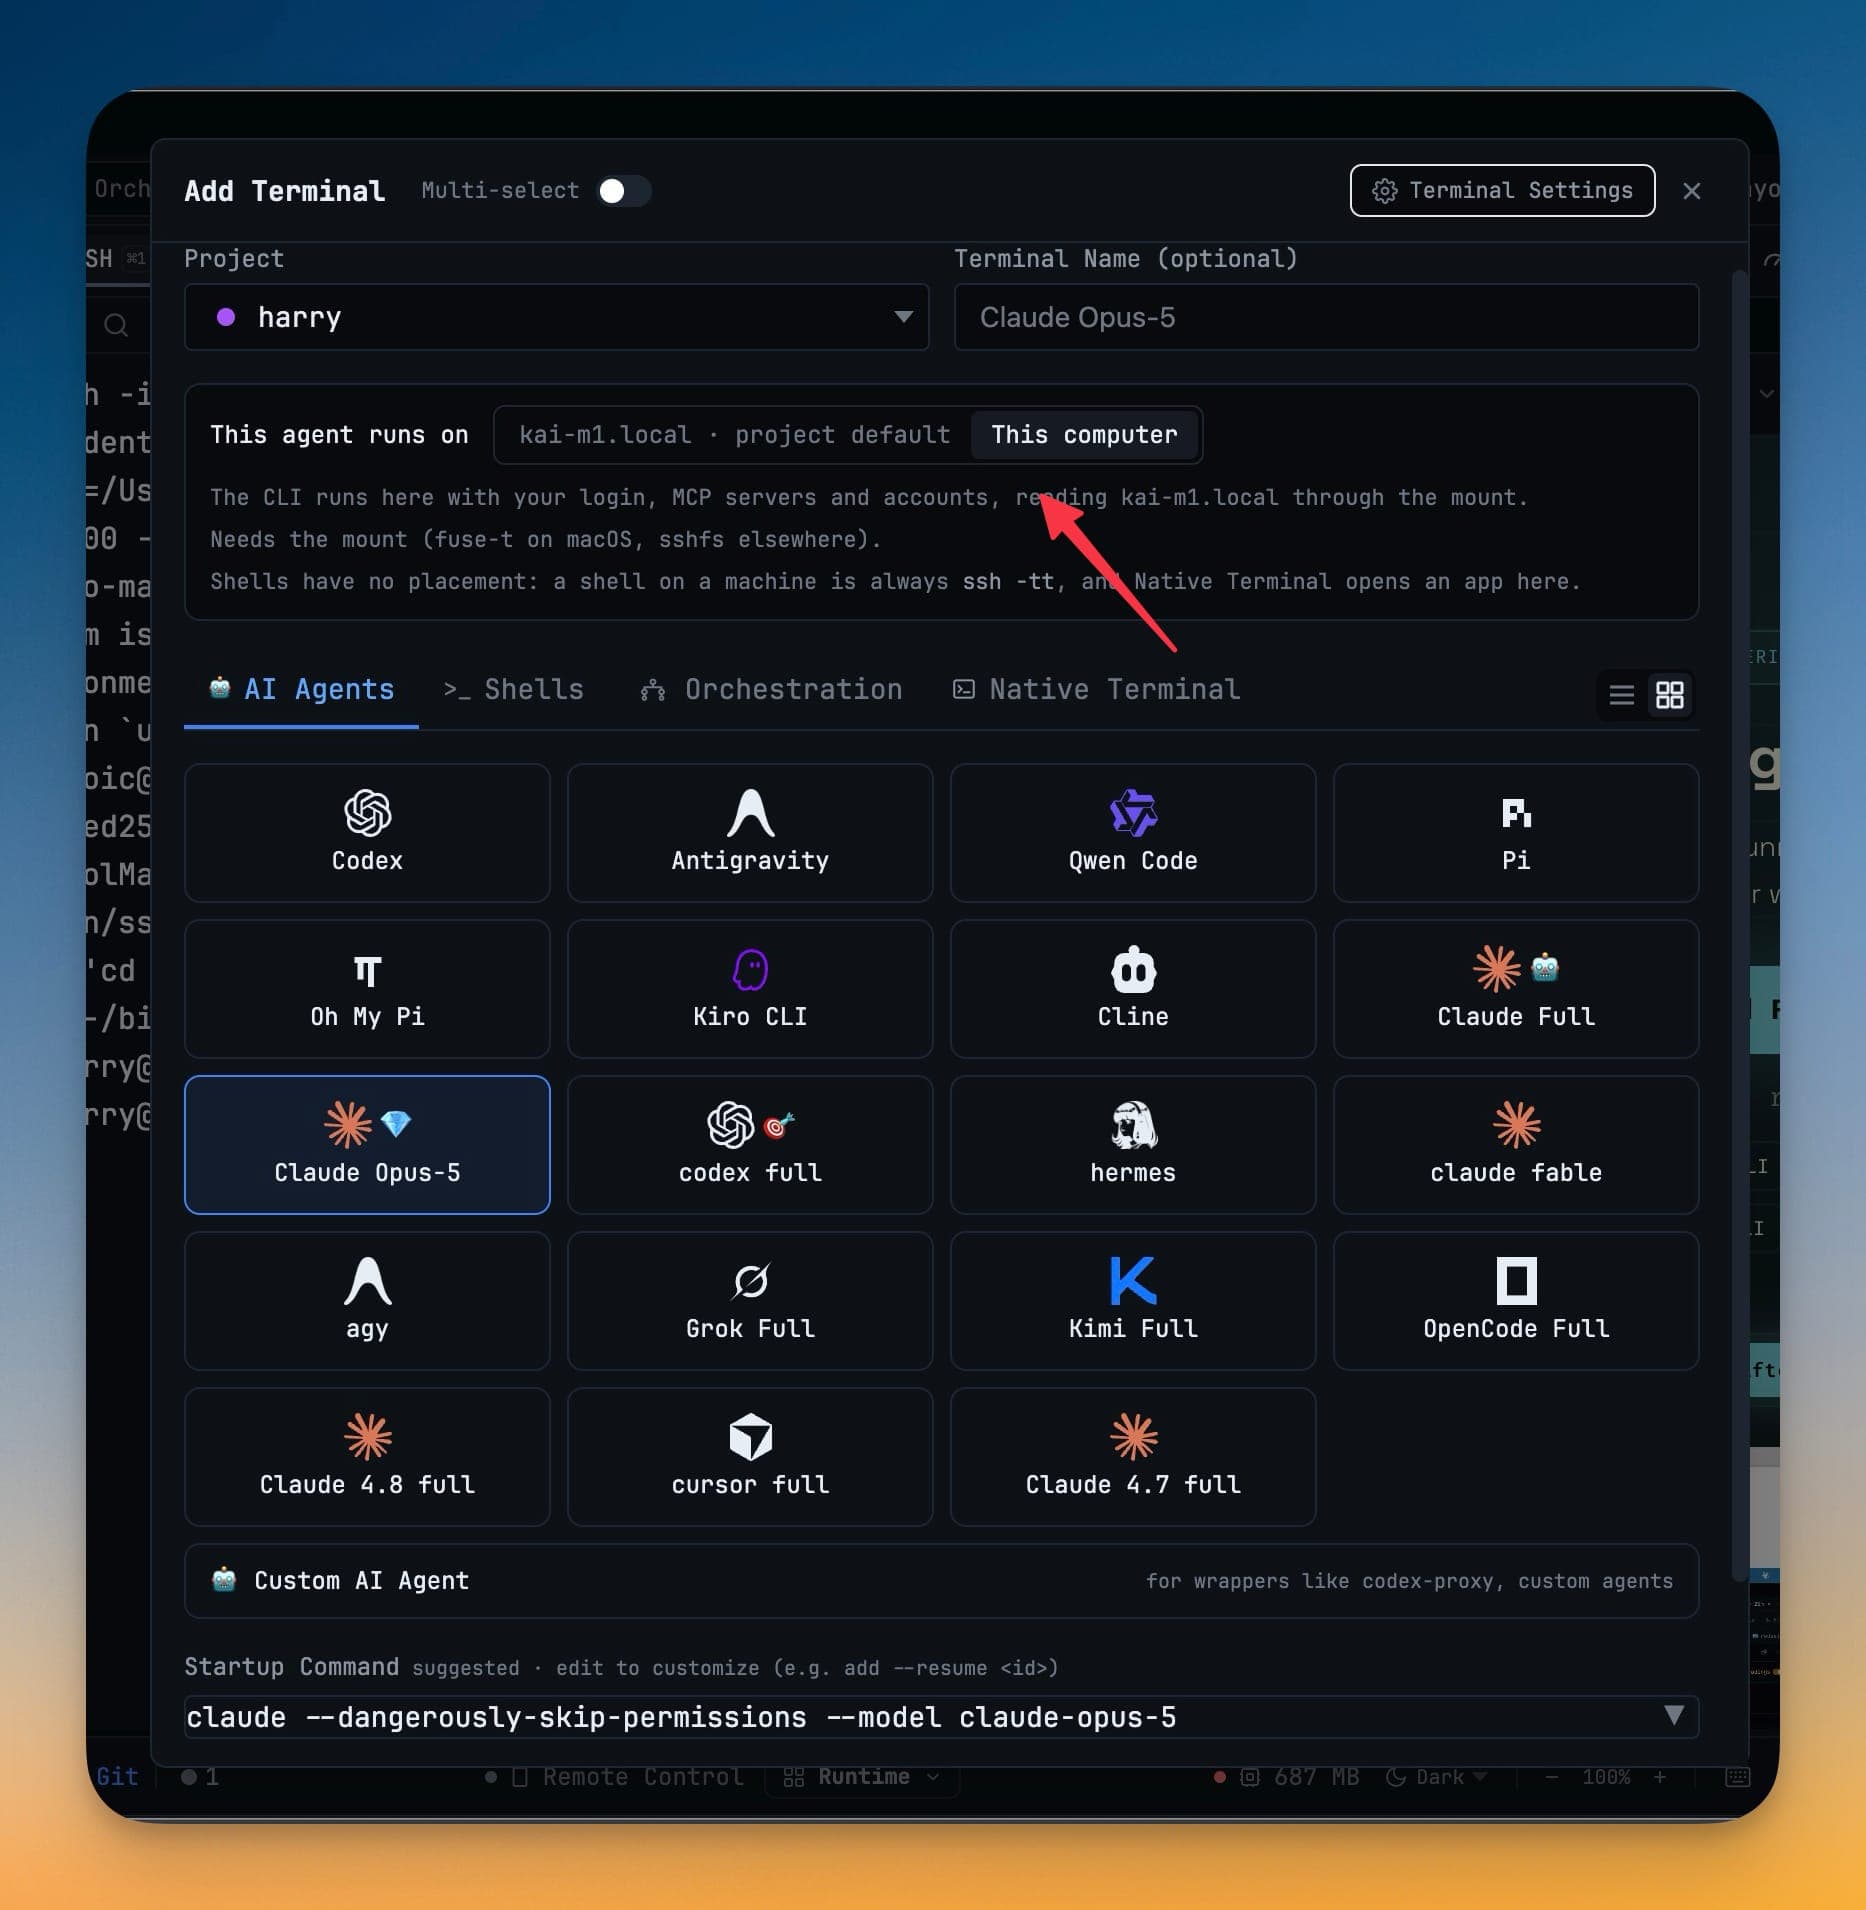The image size is (1866, 1910).
Task: Open the Runtime menu in status bar
Action: pos(862,1777)
